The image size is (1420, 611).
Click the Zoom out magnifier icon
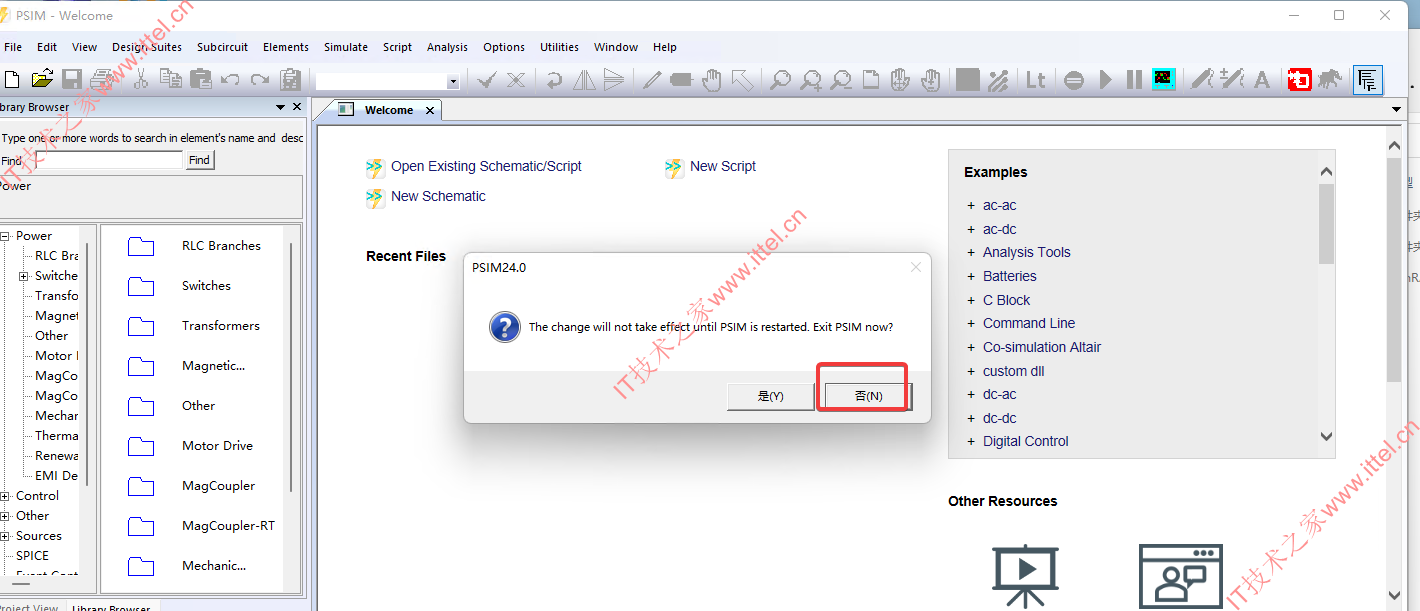pos(841,80)
